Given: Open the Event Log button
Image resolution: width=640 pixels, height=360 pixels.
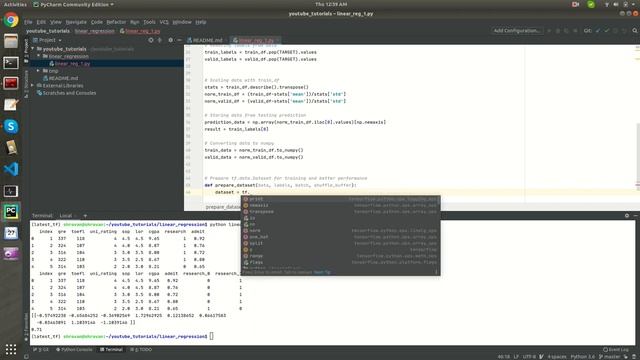Looking at the screenshot, I should [616, 350].
